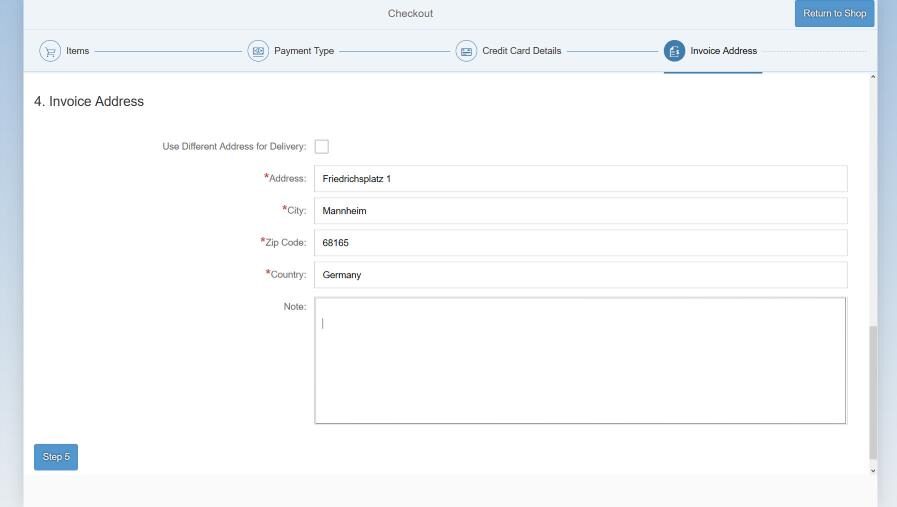Click the 4. Invoice Address heading

[89, 102]
